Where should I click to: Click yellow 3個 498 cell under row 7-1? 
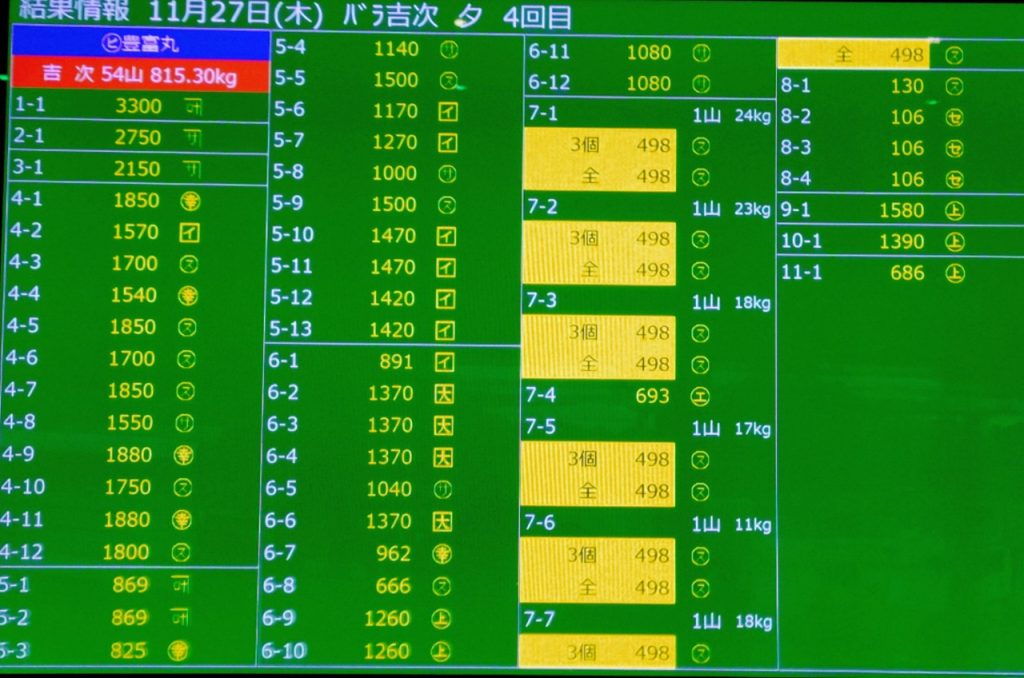point(600,145)
